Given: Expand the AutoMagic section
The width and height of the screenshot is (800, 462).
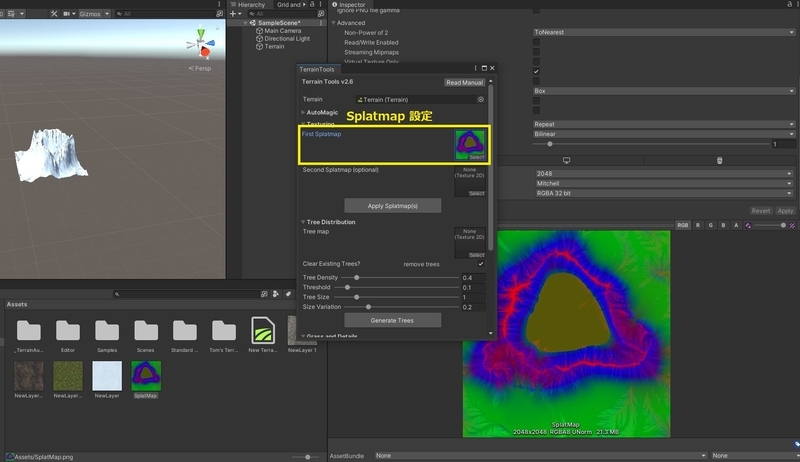Looking at the screenshot, I should [x=303, y=112].
